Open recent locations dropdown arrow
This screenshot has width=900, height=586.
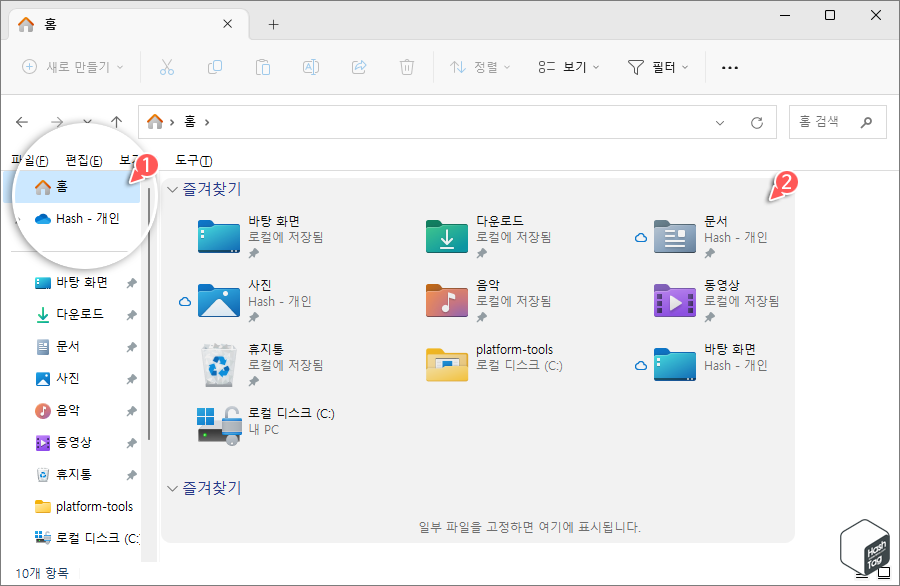[x=87, y=122]
